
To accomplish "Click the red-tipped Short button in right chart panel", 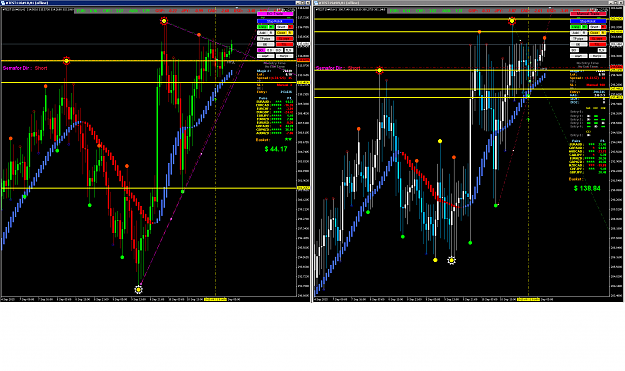I will click(597, 27).
